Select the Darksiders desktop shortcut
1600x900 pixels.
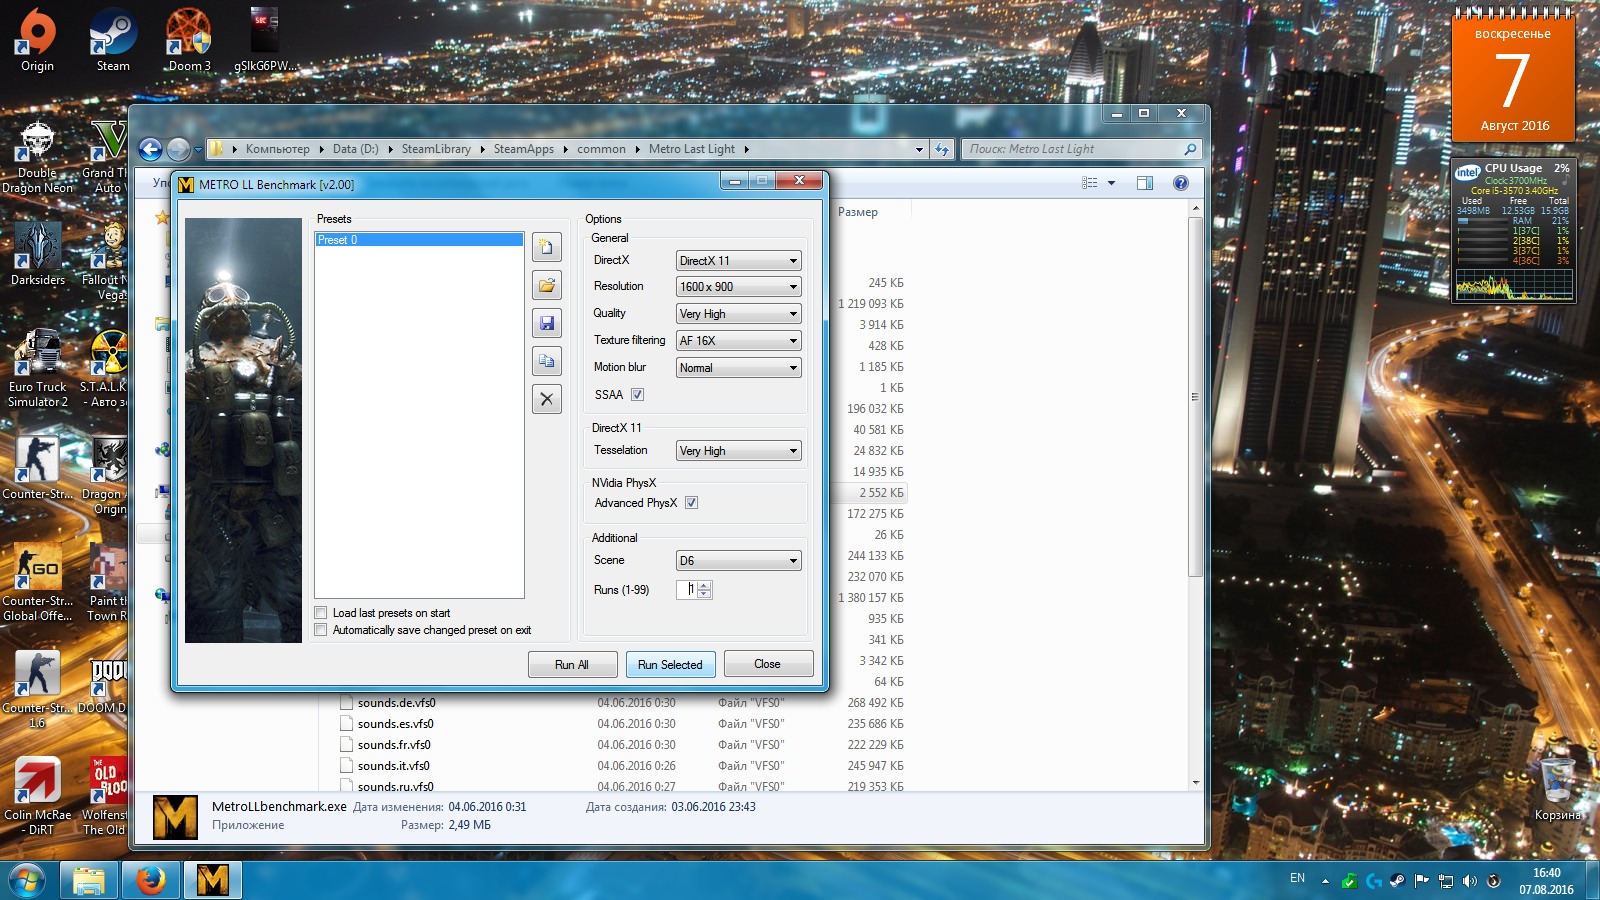coord(37,253)
